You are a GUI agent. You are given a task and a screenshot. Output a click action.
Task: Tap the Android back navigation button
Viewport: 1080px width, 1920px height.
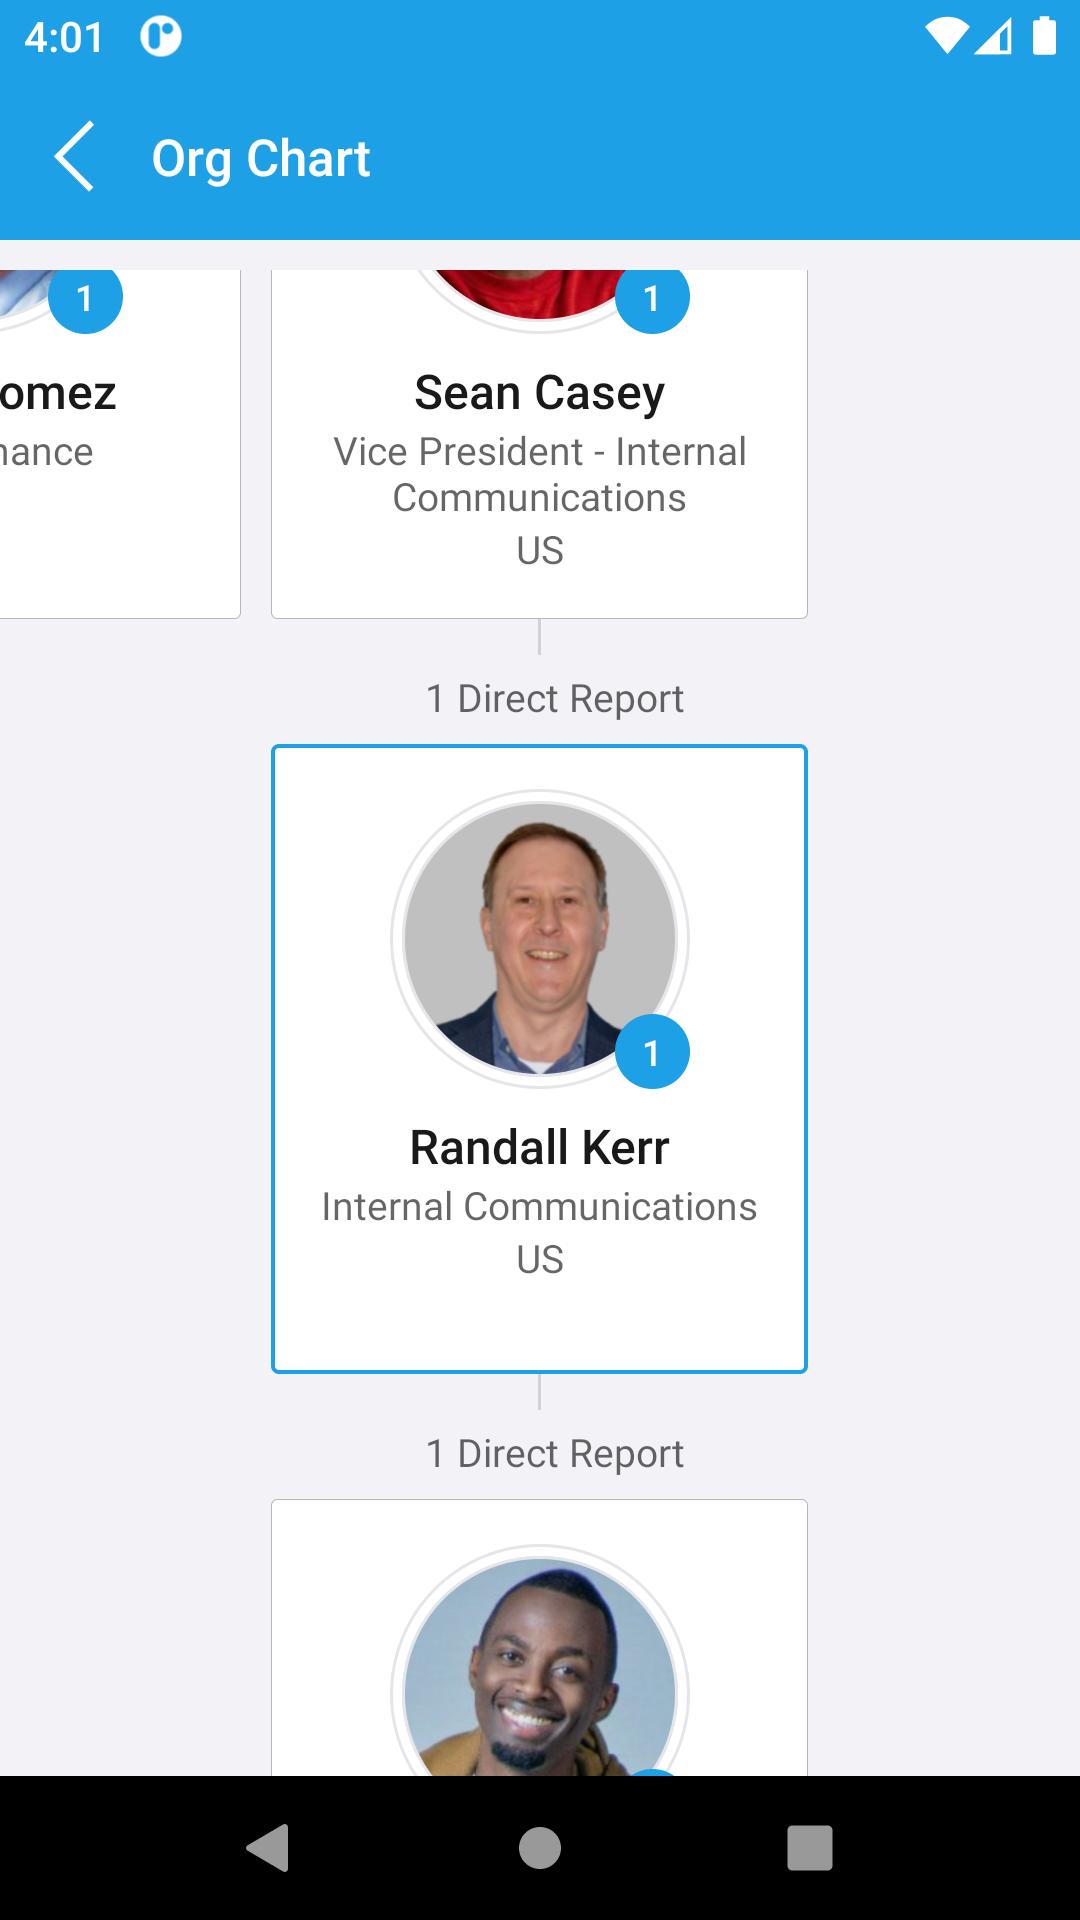coord(268,1847)
